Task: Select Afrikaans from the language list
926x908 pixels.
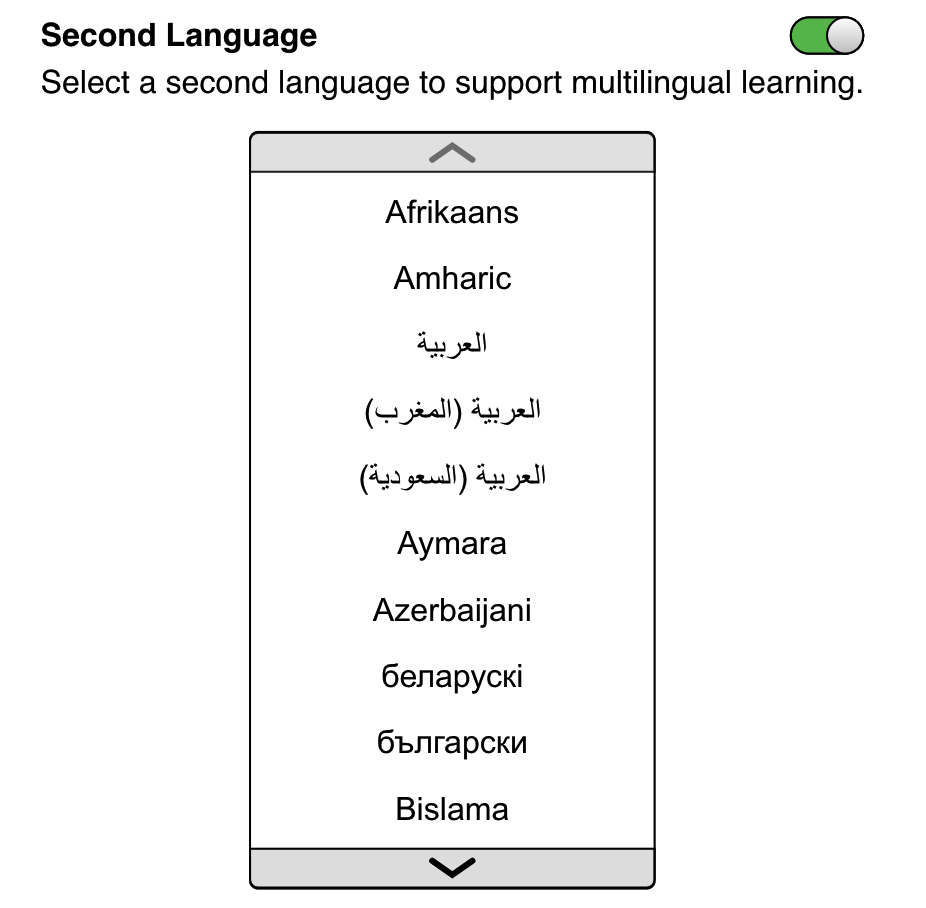Action: [x=452, y=211]
